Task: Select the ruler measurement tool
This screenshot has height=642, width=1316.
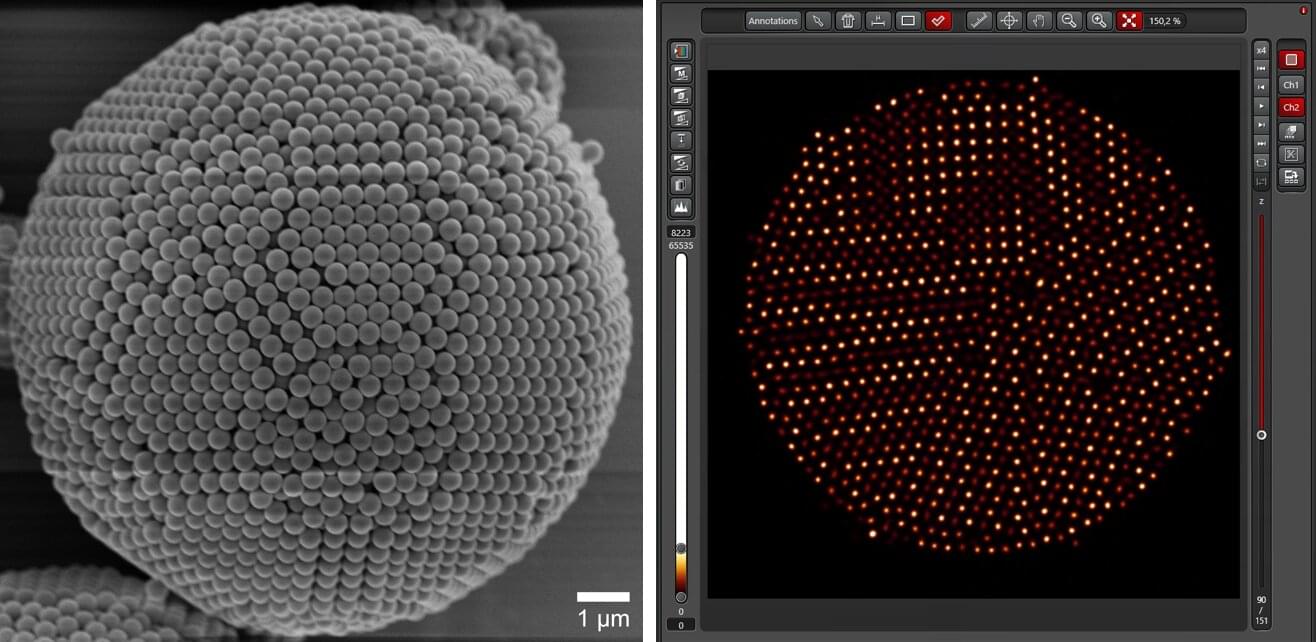Action: click(980, 20)
